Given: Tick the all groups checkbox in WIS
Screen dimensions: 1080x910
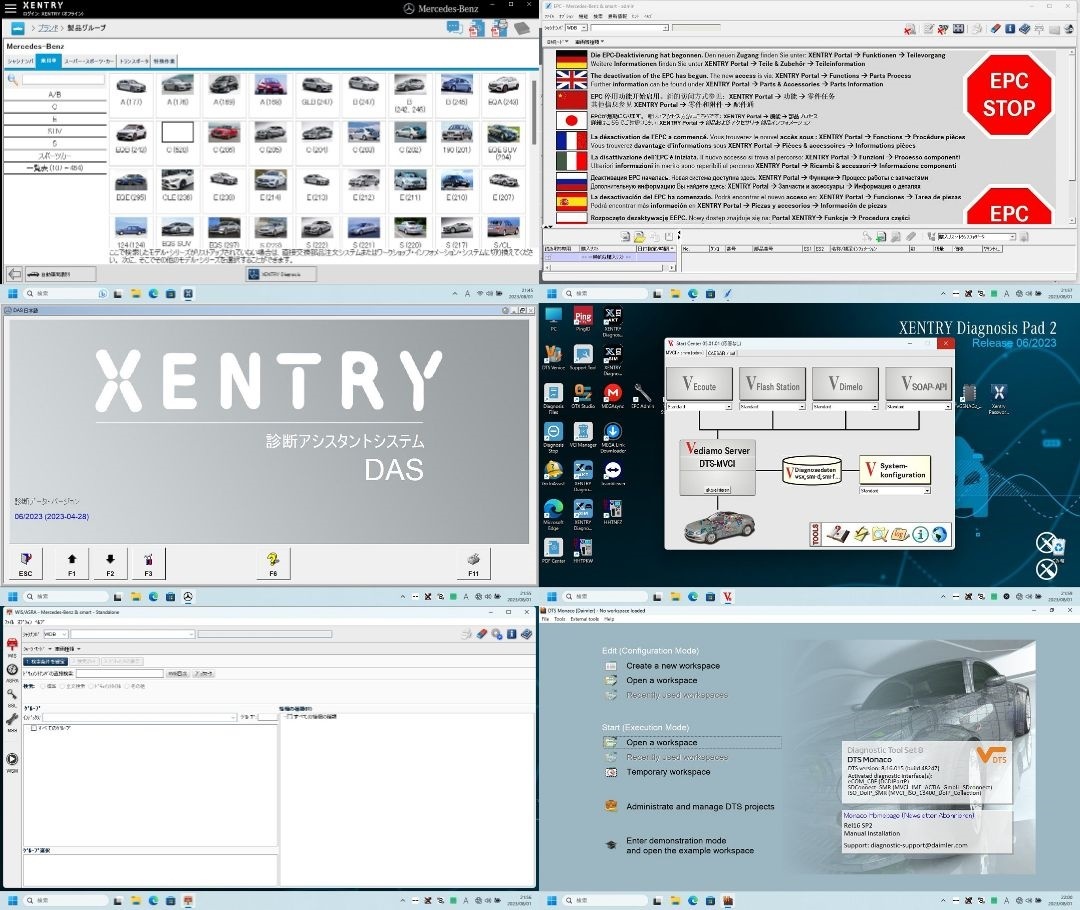Looking at the screenshot, I should pos(34,728).
